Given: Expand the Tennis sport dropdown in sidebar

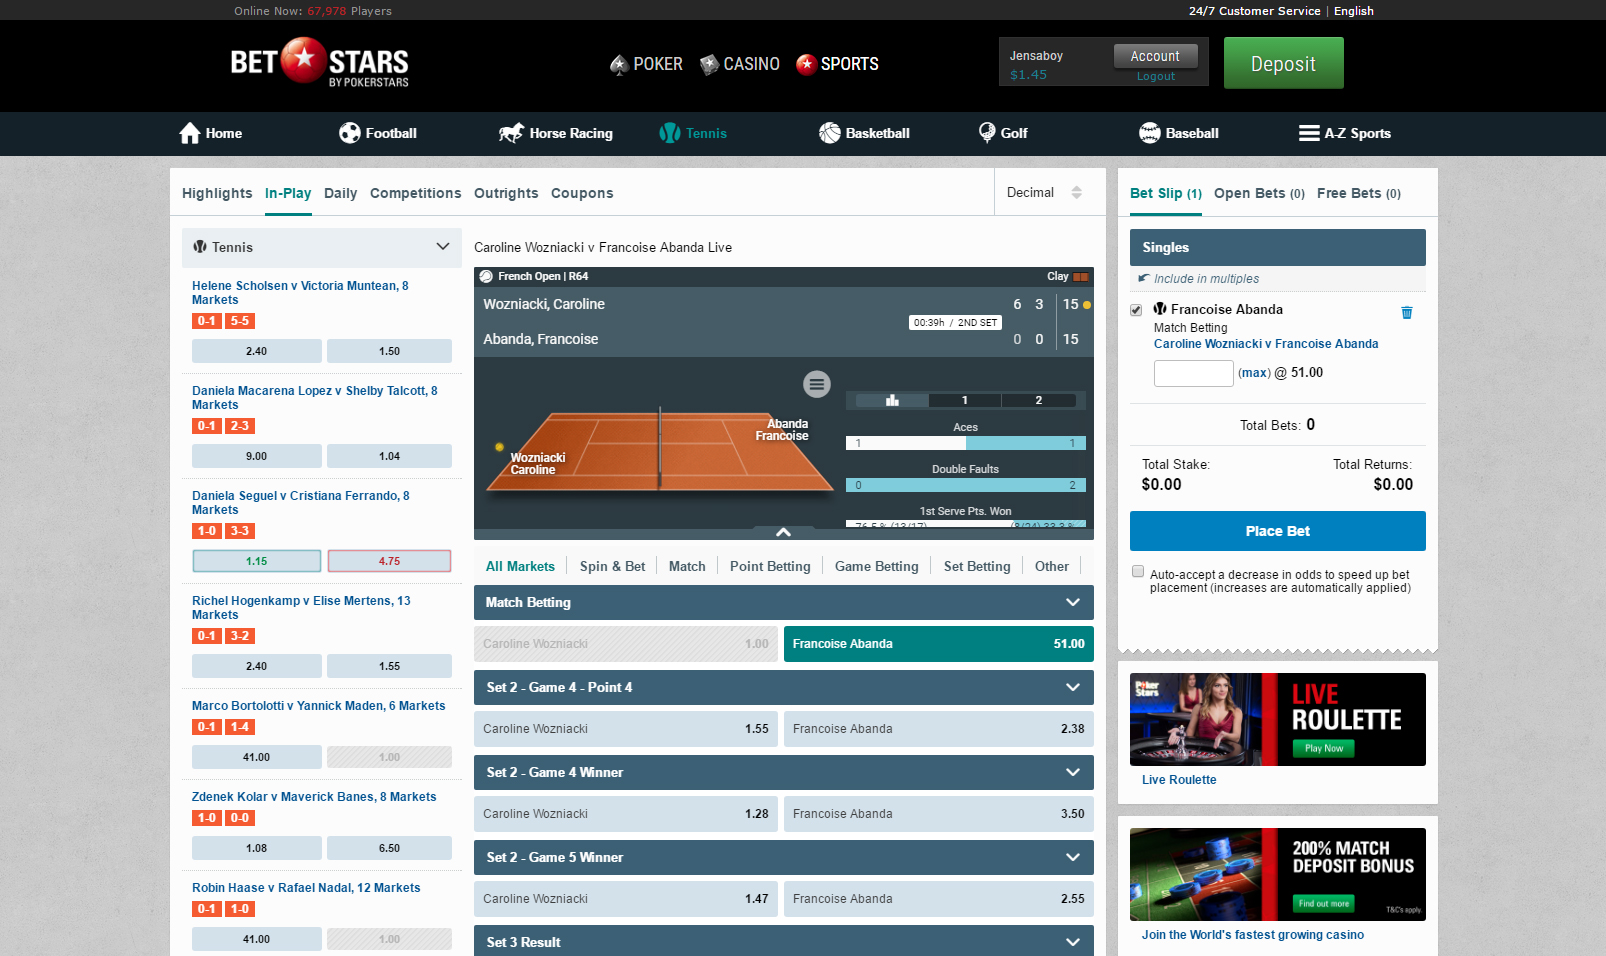Looking at the screenshot, I should click(x=322, y=247).
